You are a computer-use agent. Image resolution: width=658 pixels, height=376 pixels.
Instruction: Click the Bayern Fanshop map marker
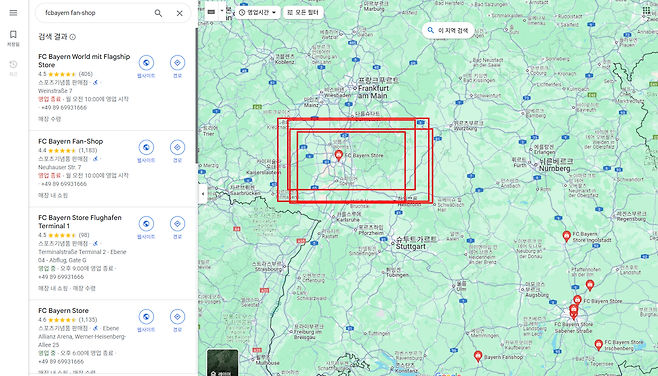click(478, 356)
